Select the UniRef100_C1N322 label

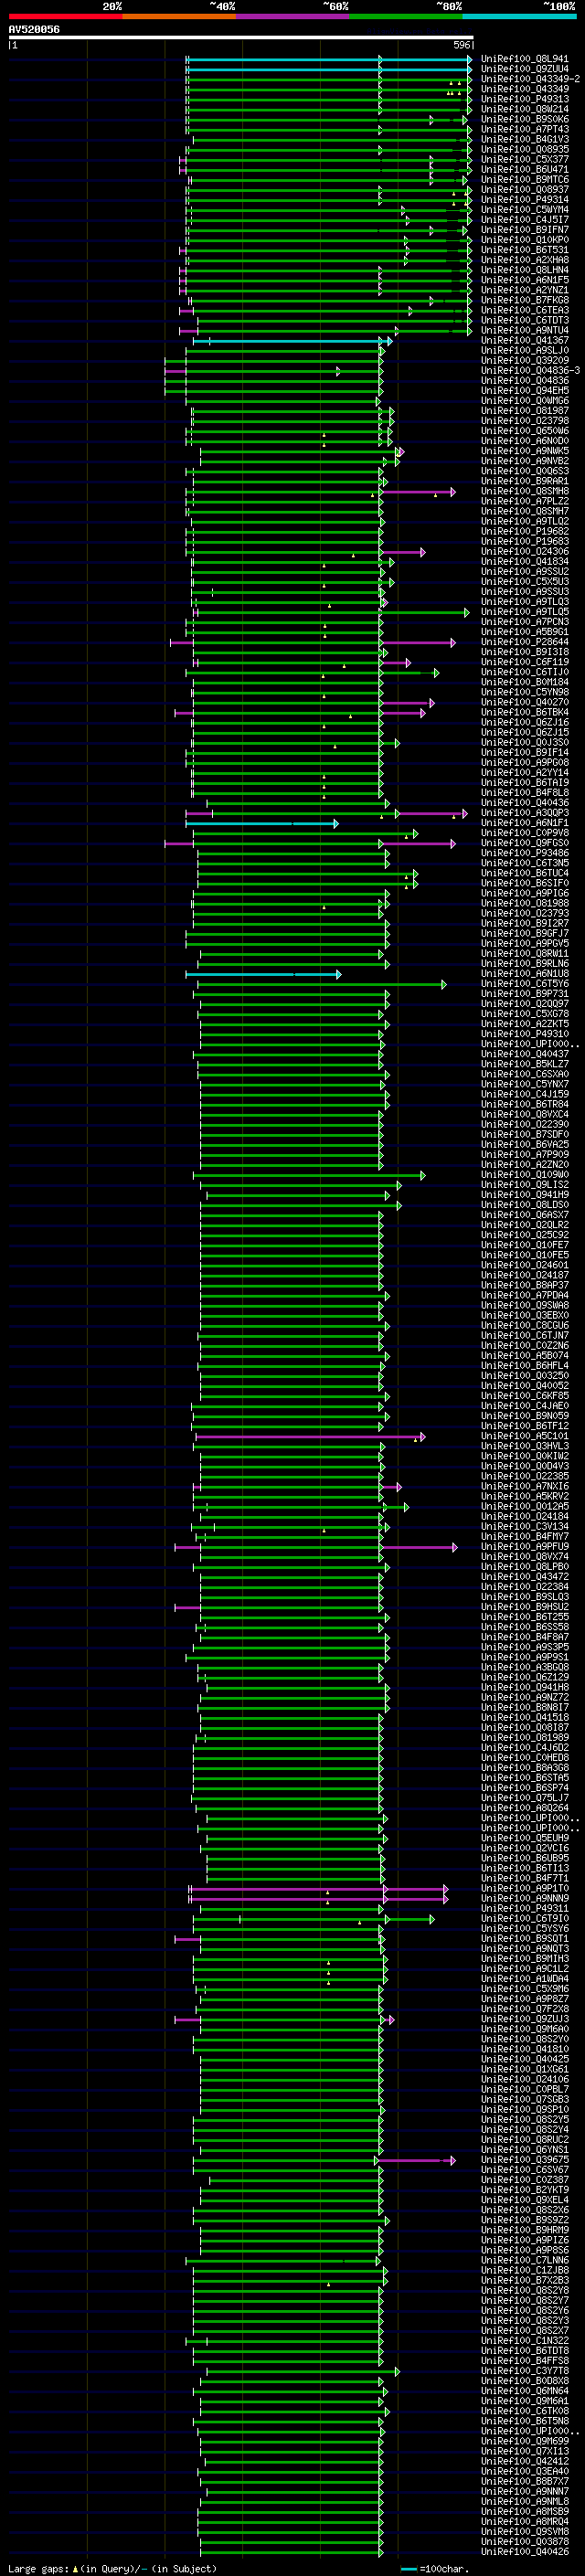coord(524,2341)
